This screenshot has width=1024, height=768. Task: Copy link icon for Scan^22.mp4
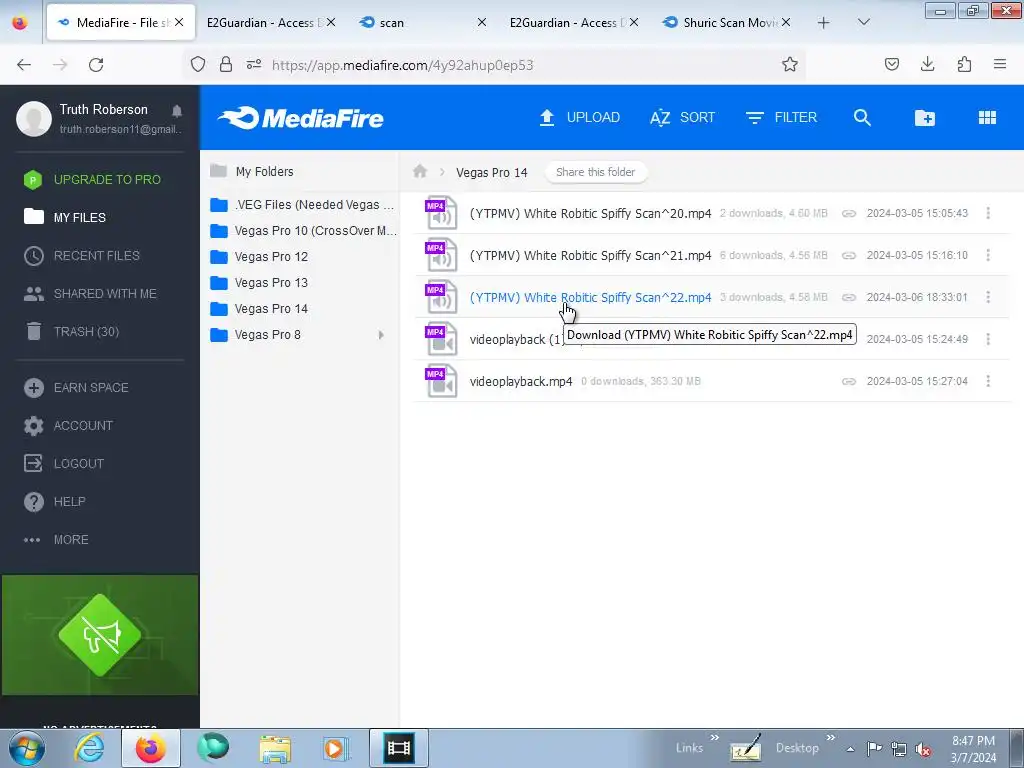848,297
